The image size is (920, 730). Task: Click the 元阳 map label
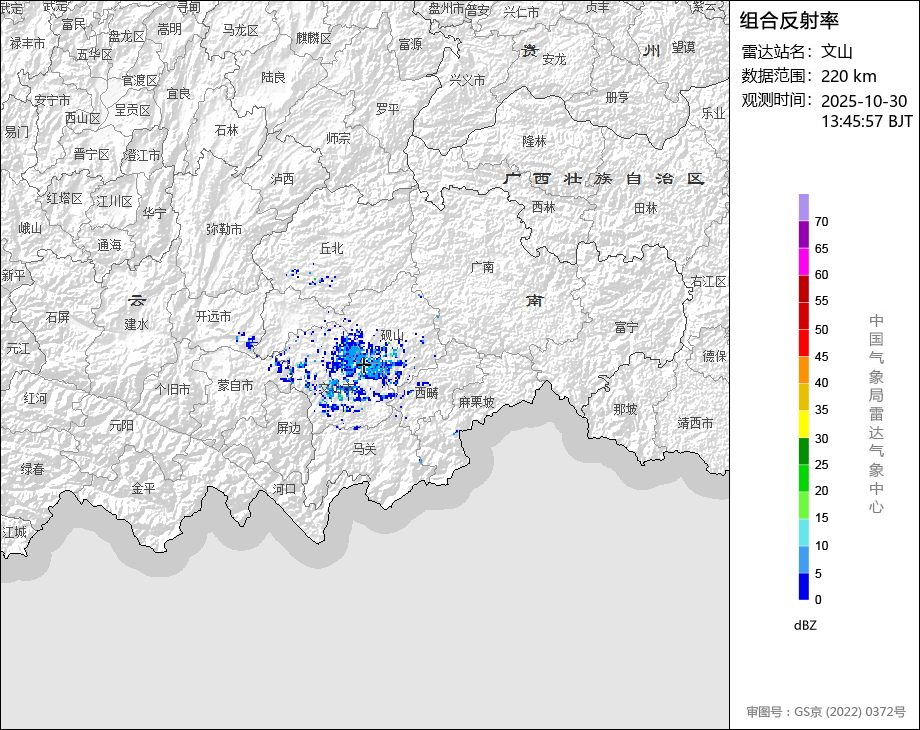121,425
